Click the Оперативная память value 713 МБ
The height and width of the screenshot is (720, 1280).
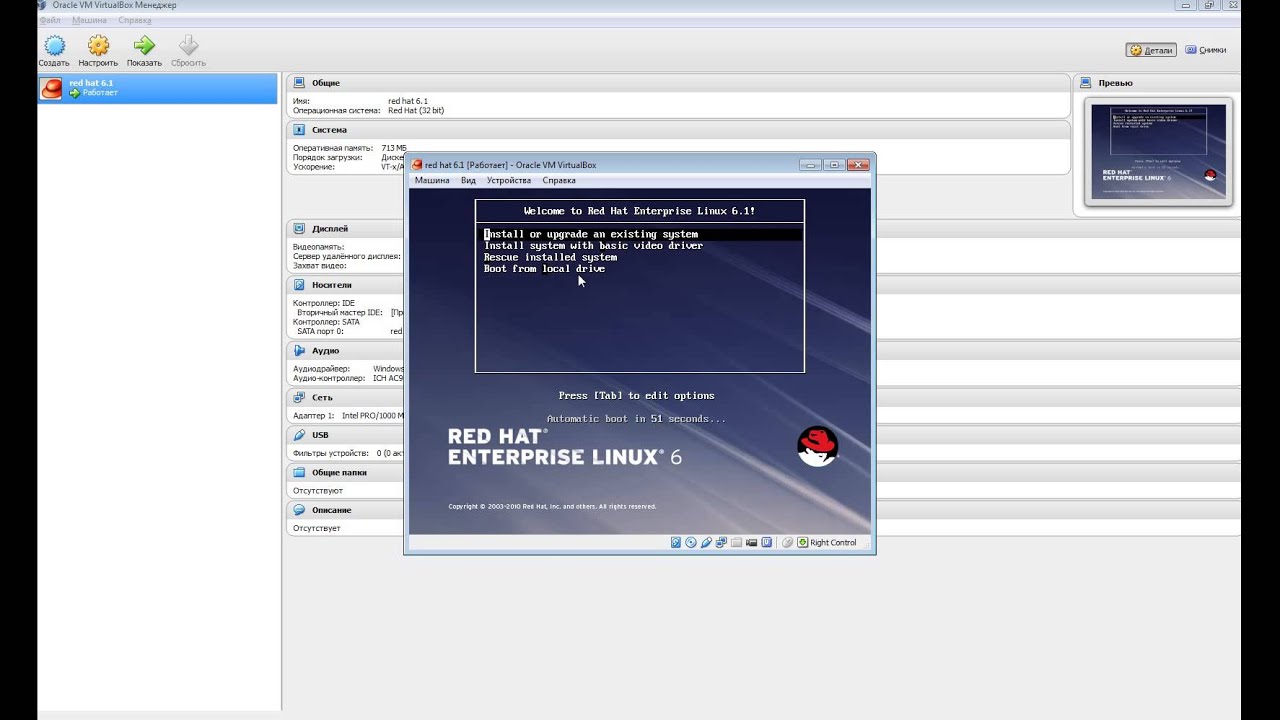pos(394,148)
